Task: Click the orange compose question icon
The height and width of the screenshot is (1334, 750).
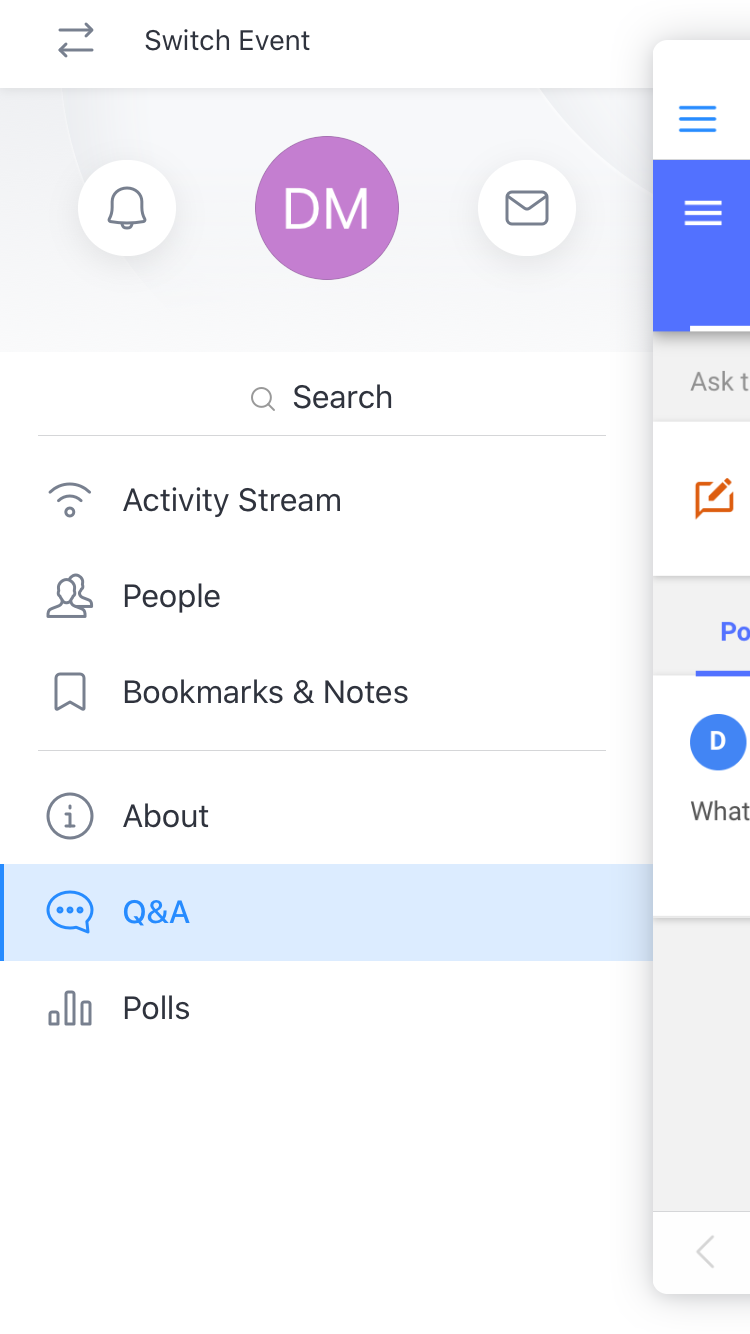Action: 715,498
